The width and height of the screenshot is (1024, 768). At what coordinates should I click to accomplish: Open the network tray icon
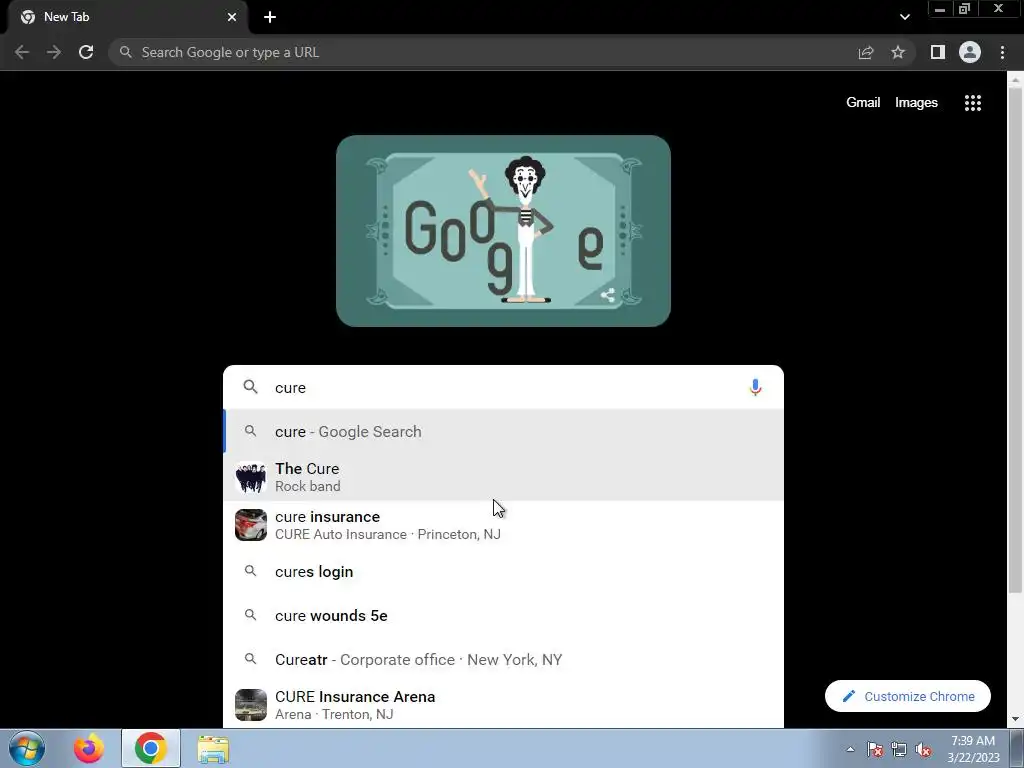899,749
